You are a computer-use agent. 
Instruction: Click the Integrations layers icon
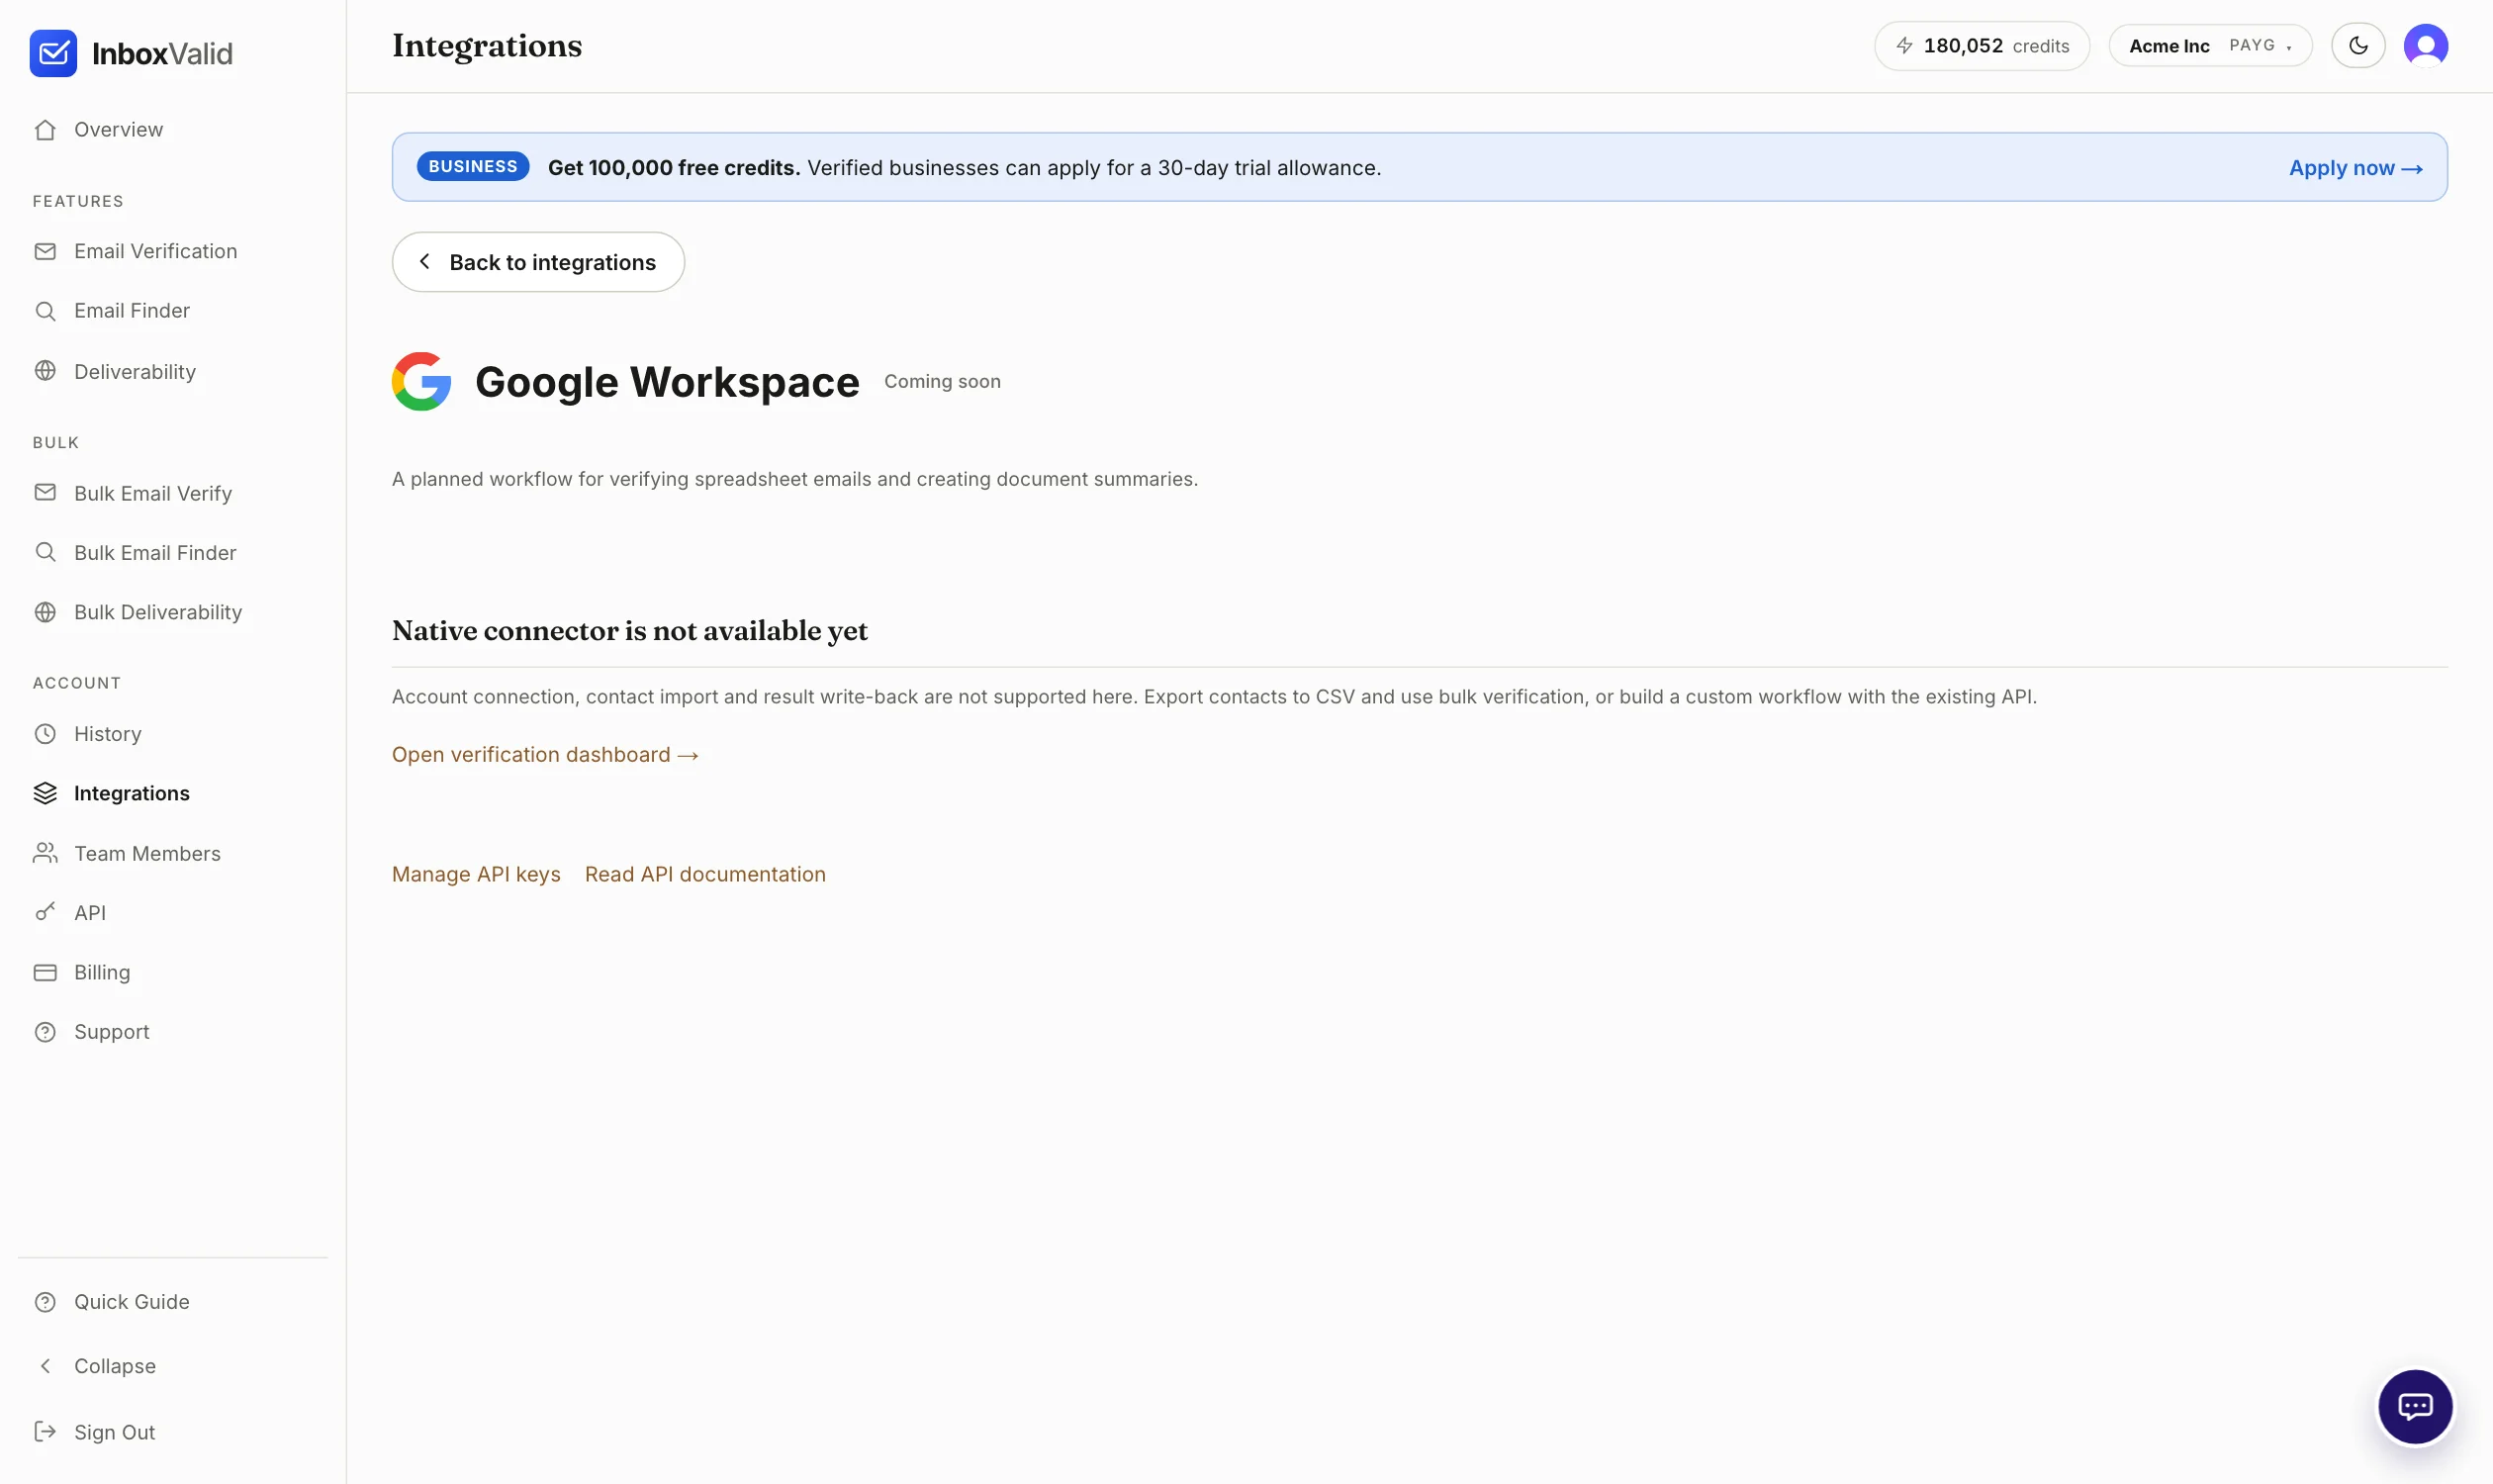[45, 793]
